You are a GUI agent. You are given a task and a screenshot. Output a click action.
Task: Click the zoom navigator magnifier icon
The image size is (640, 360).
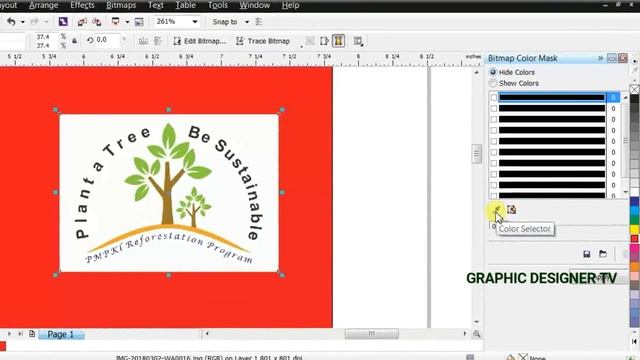point(476,334)
